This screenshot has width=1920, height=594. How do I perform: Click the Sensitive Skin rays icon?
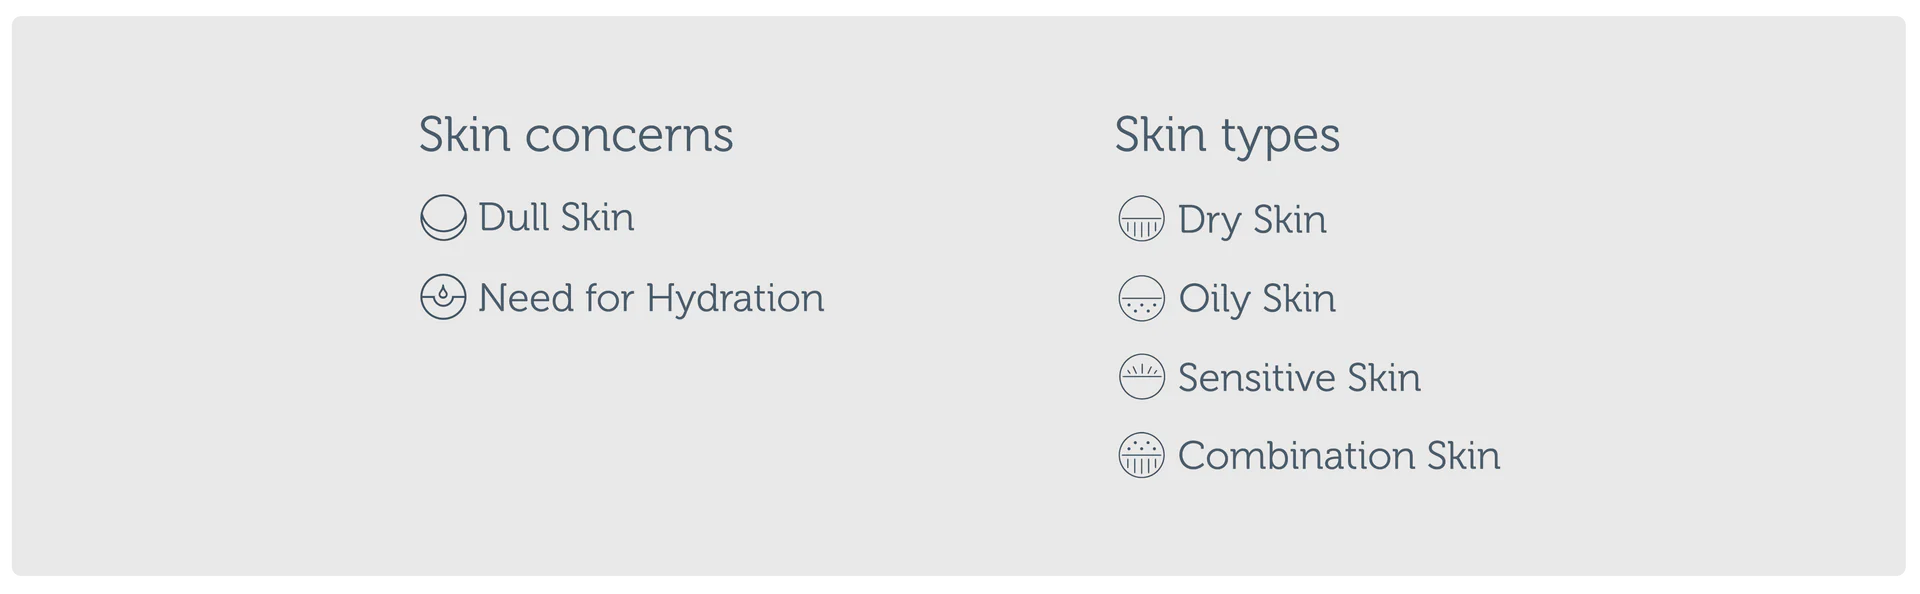(1141, 377)
